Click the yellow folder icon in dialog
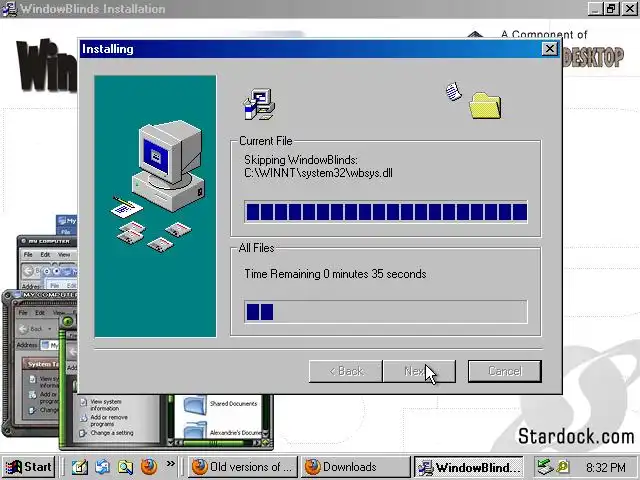640x480 pixels. pyautogui.click(x=485, y=106)
